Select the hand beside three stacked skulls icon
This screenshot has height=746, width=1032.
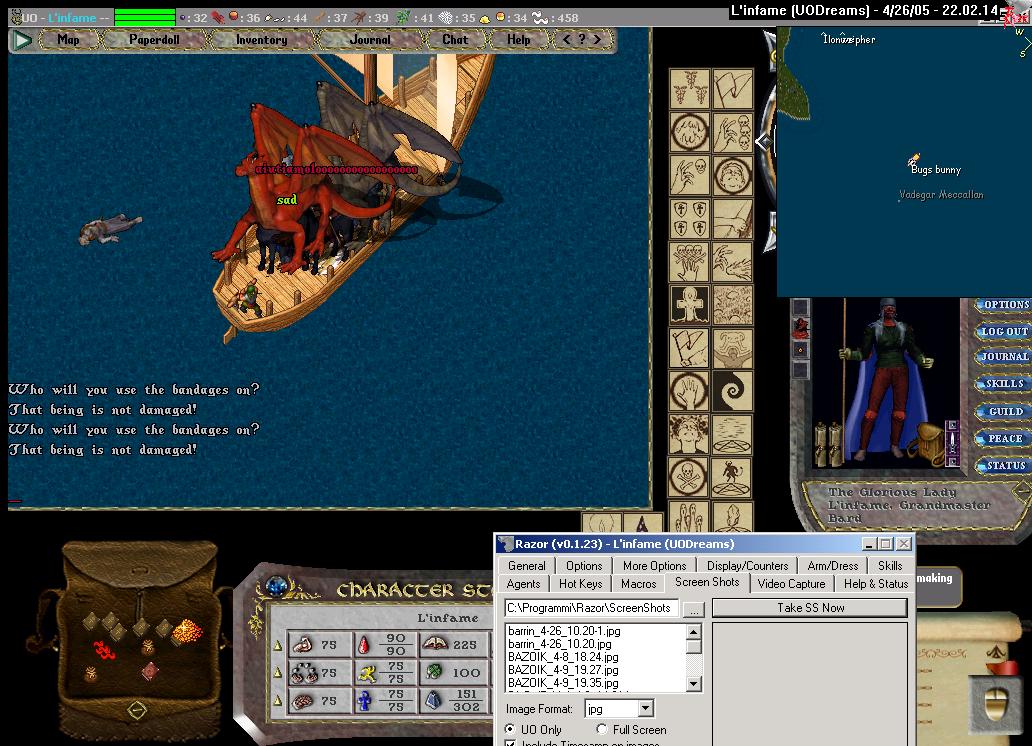click(x=732, y=132)
